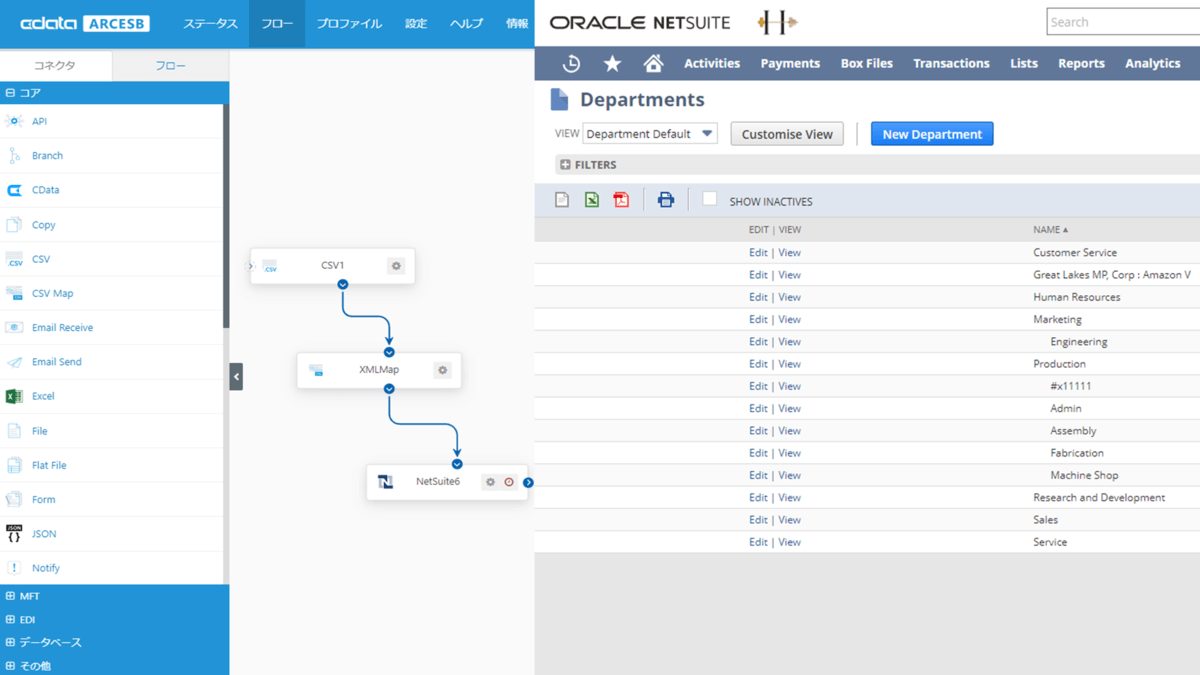This screenshot has height=675, width=1200.
Task: Click the NetSuite6 connector logo icon
Action: pos(385,482)
